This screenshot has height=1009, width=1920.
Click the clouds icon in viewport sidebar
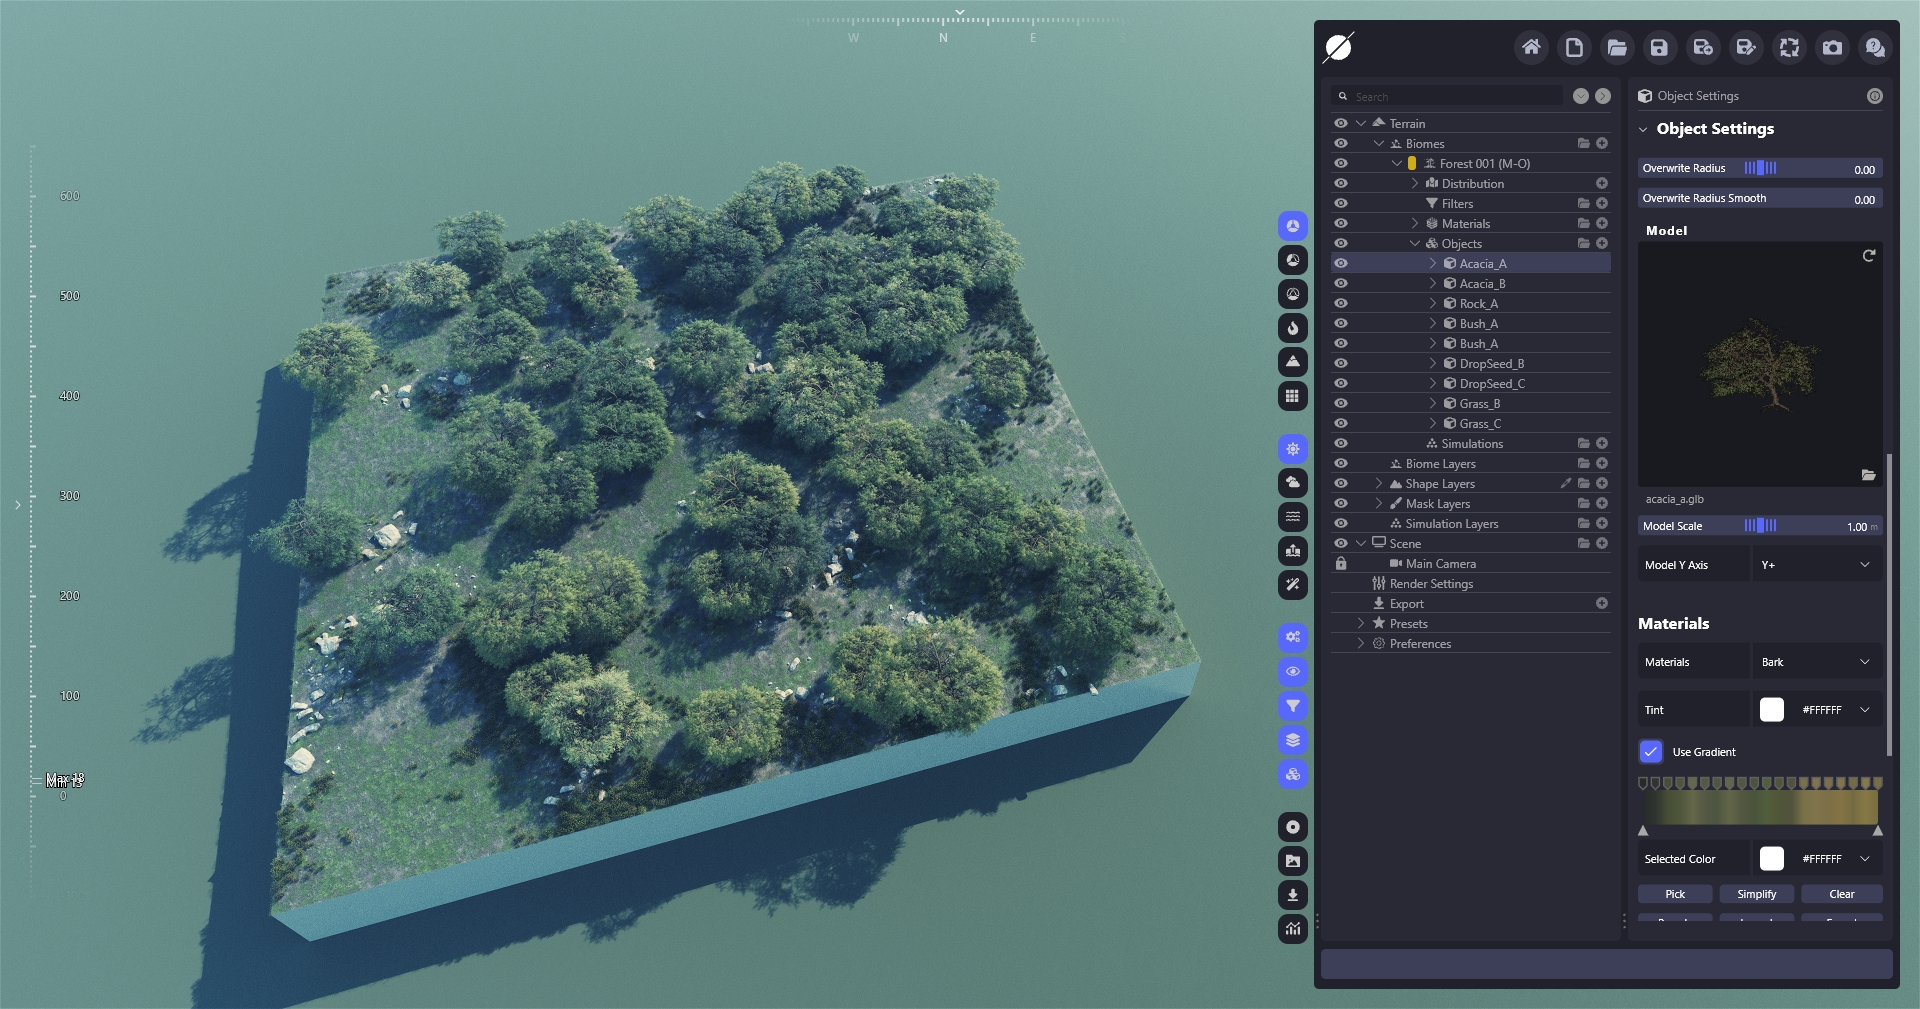click(1293, 483)
